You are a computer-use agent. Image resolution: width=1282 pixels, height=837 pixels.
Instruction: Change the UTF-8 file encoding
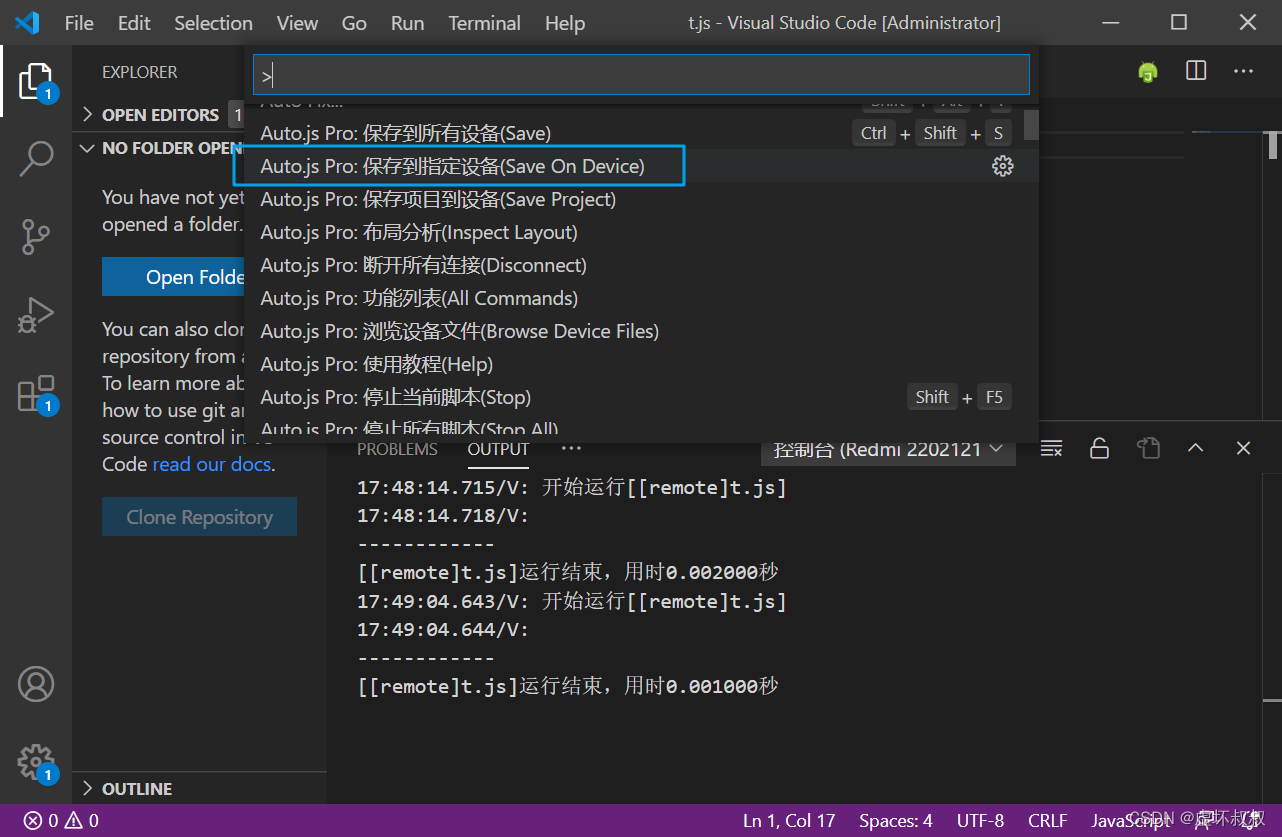[980, 821]
